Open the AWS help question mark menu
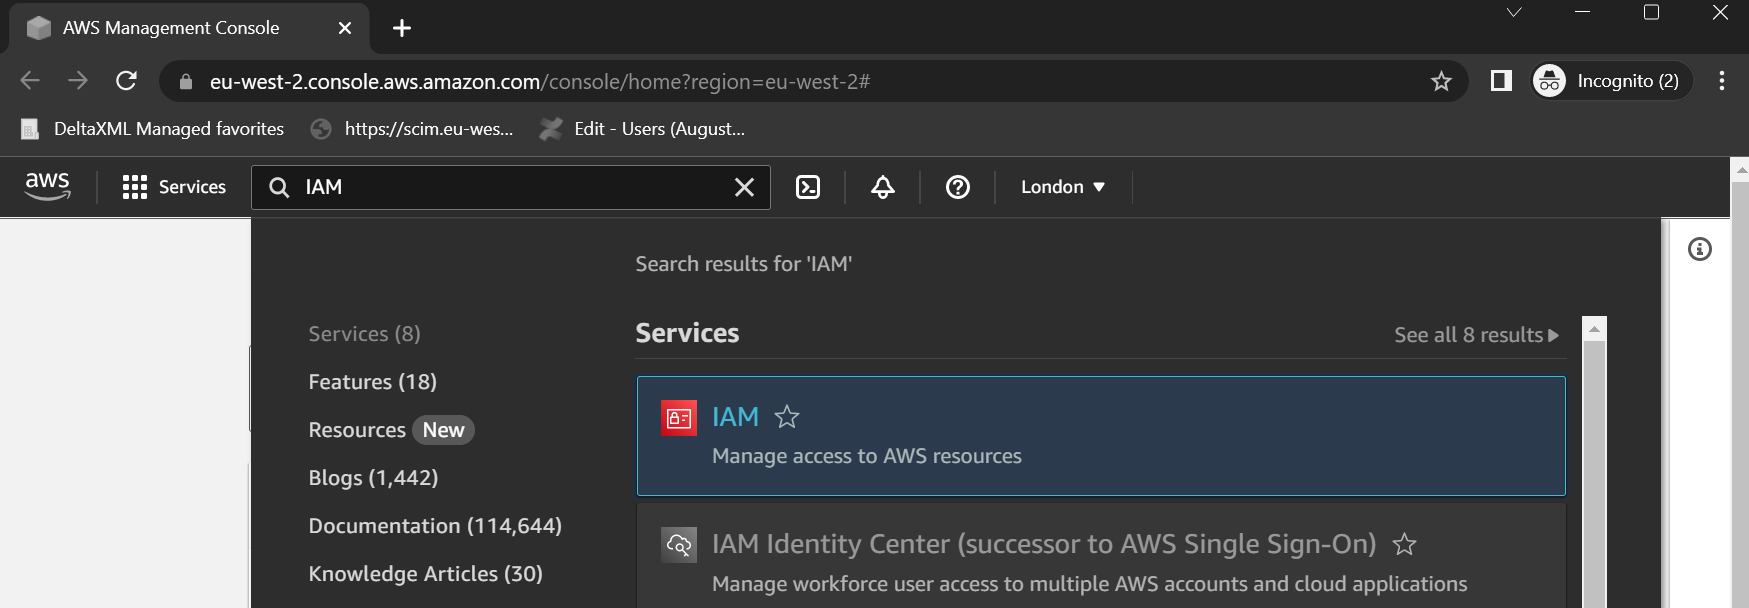The image size is (1749, 608). click(x=957, y=187)
